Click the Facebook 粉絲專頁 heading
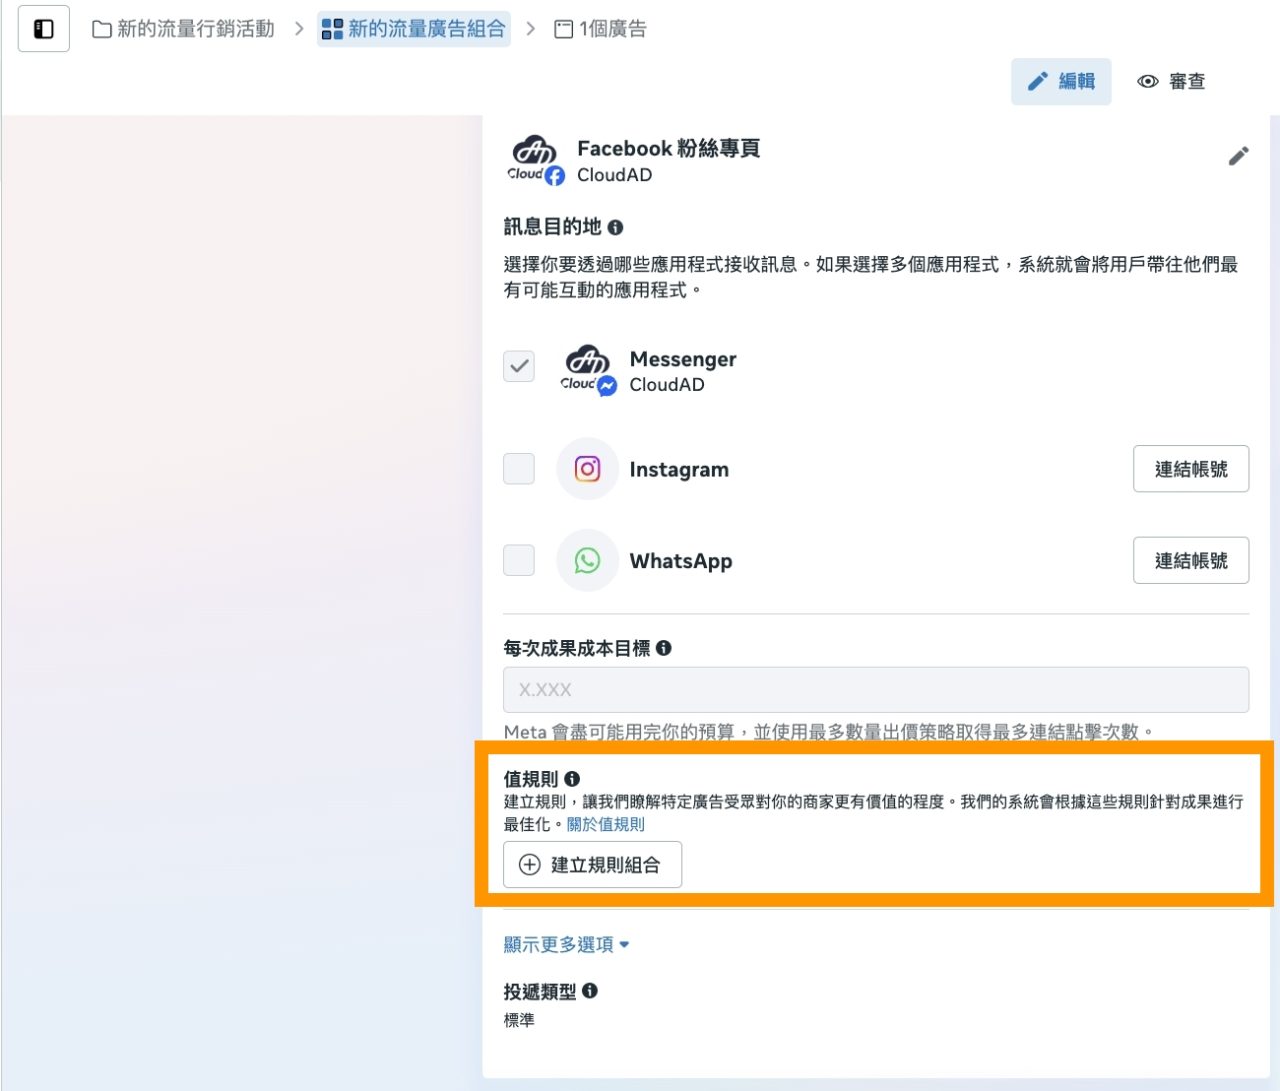 pos(668,148)
